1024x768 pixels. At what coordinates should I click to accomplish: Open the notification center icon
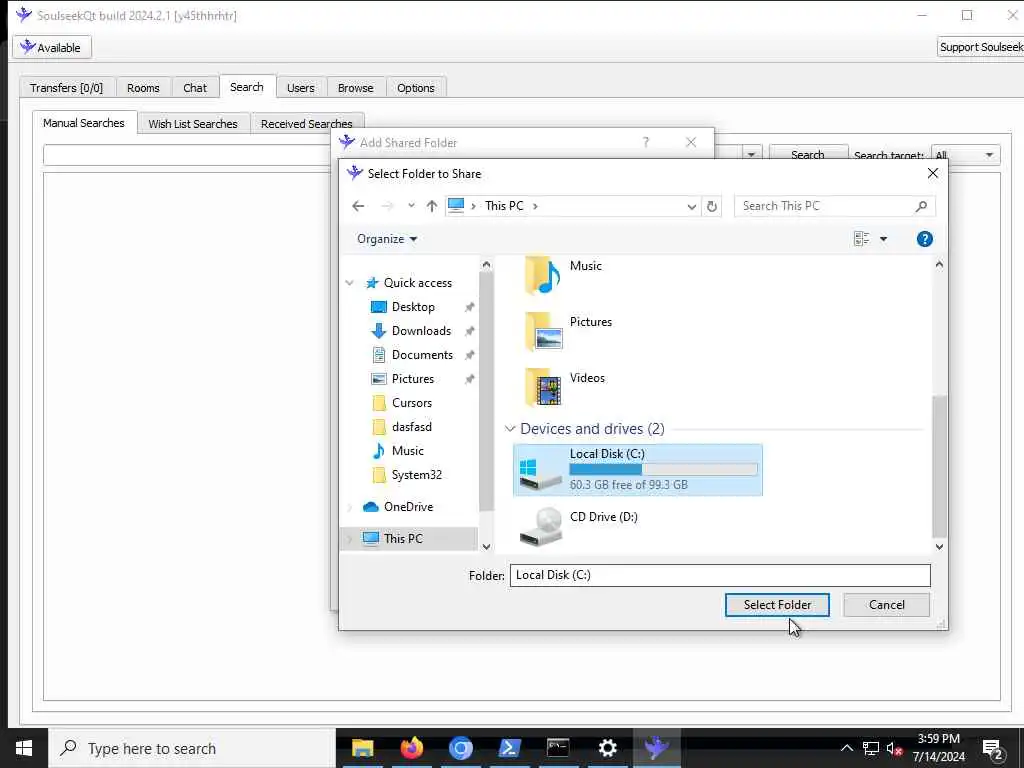993,749
